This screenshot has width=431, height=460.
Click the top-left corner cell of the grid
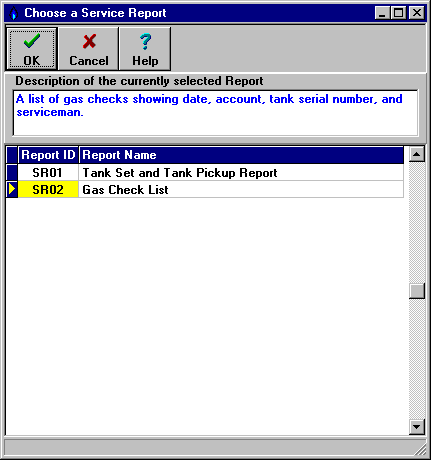(12, 155)
